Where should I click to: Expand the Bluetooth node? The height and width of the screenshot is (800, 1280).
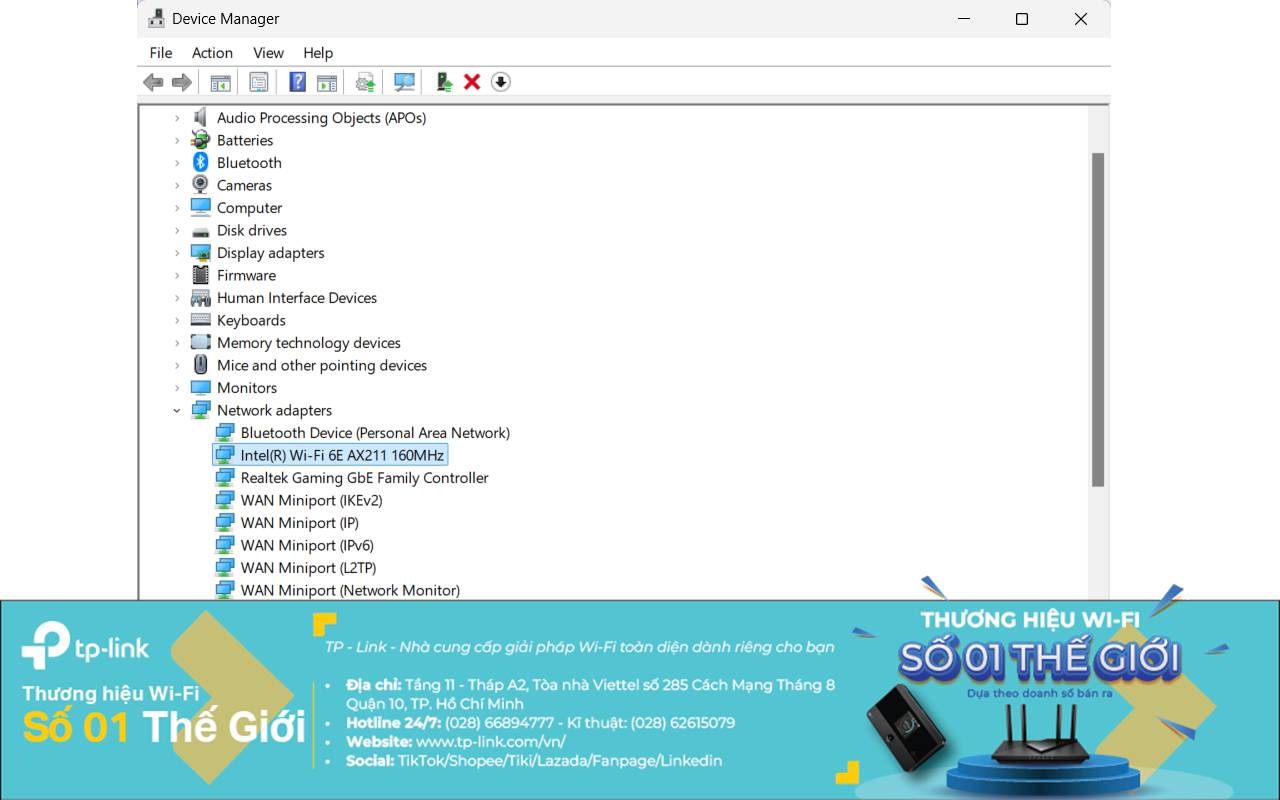tap(177, 163)
